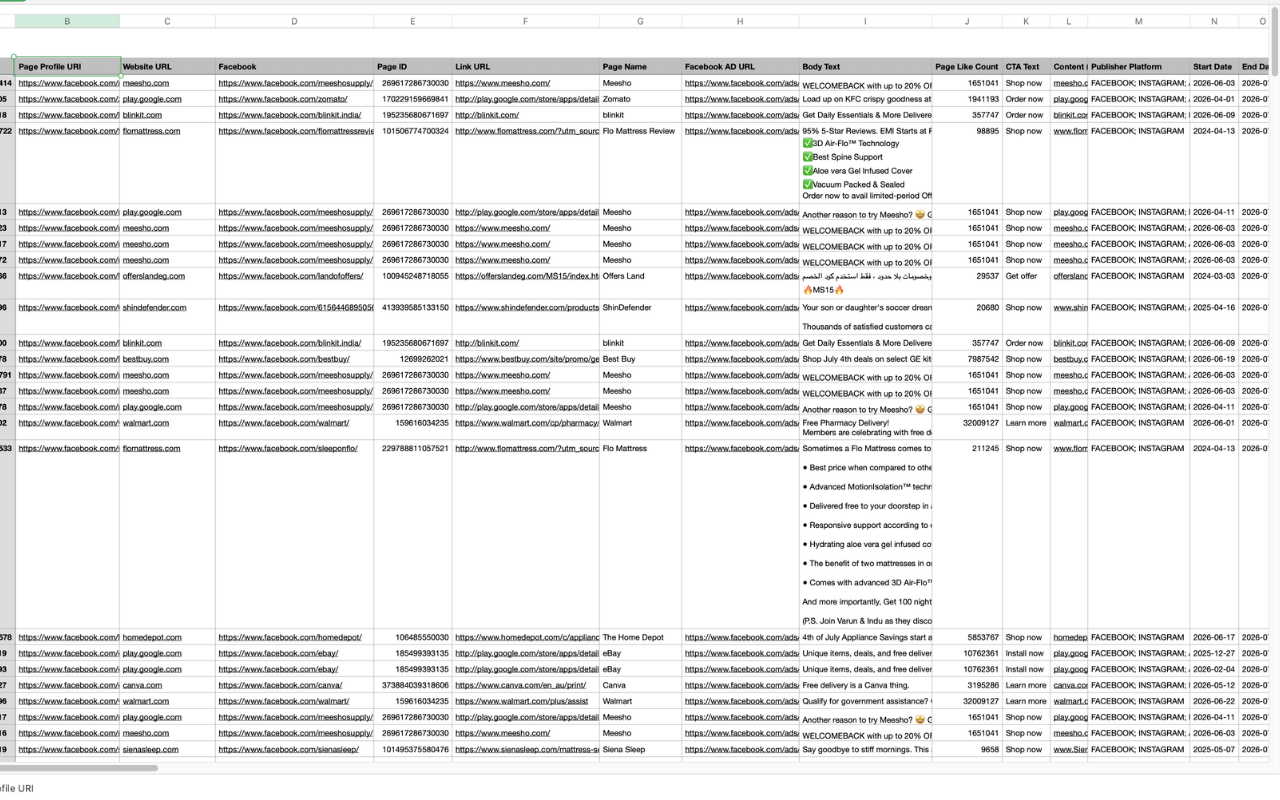1280x800 pixels.
Task: Open the facebook.com/homedepot/ link
Action: click(x=290, y=637)
